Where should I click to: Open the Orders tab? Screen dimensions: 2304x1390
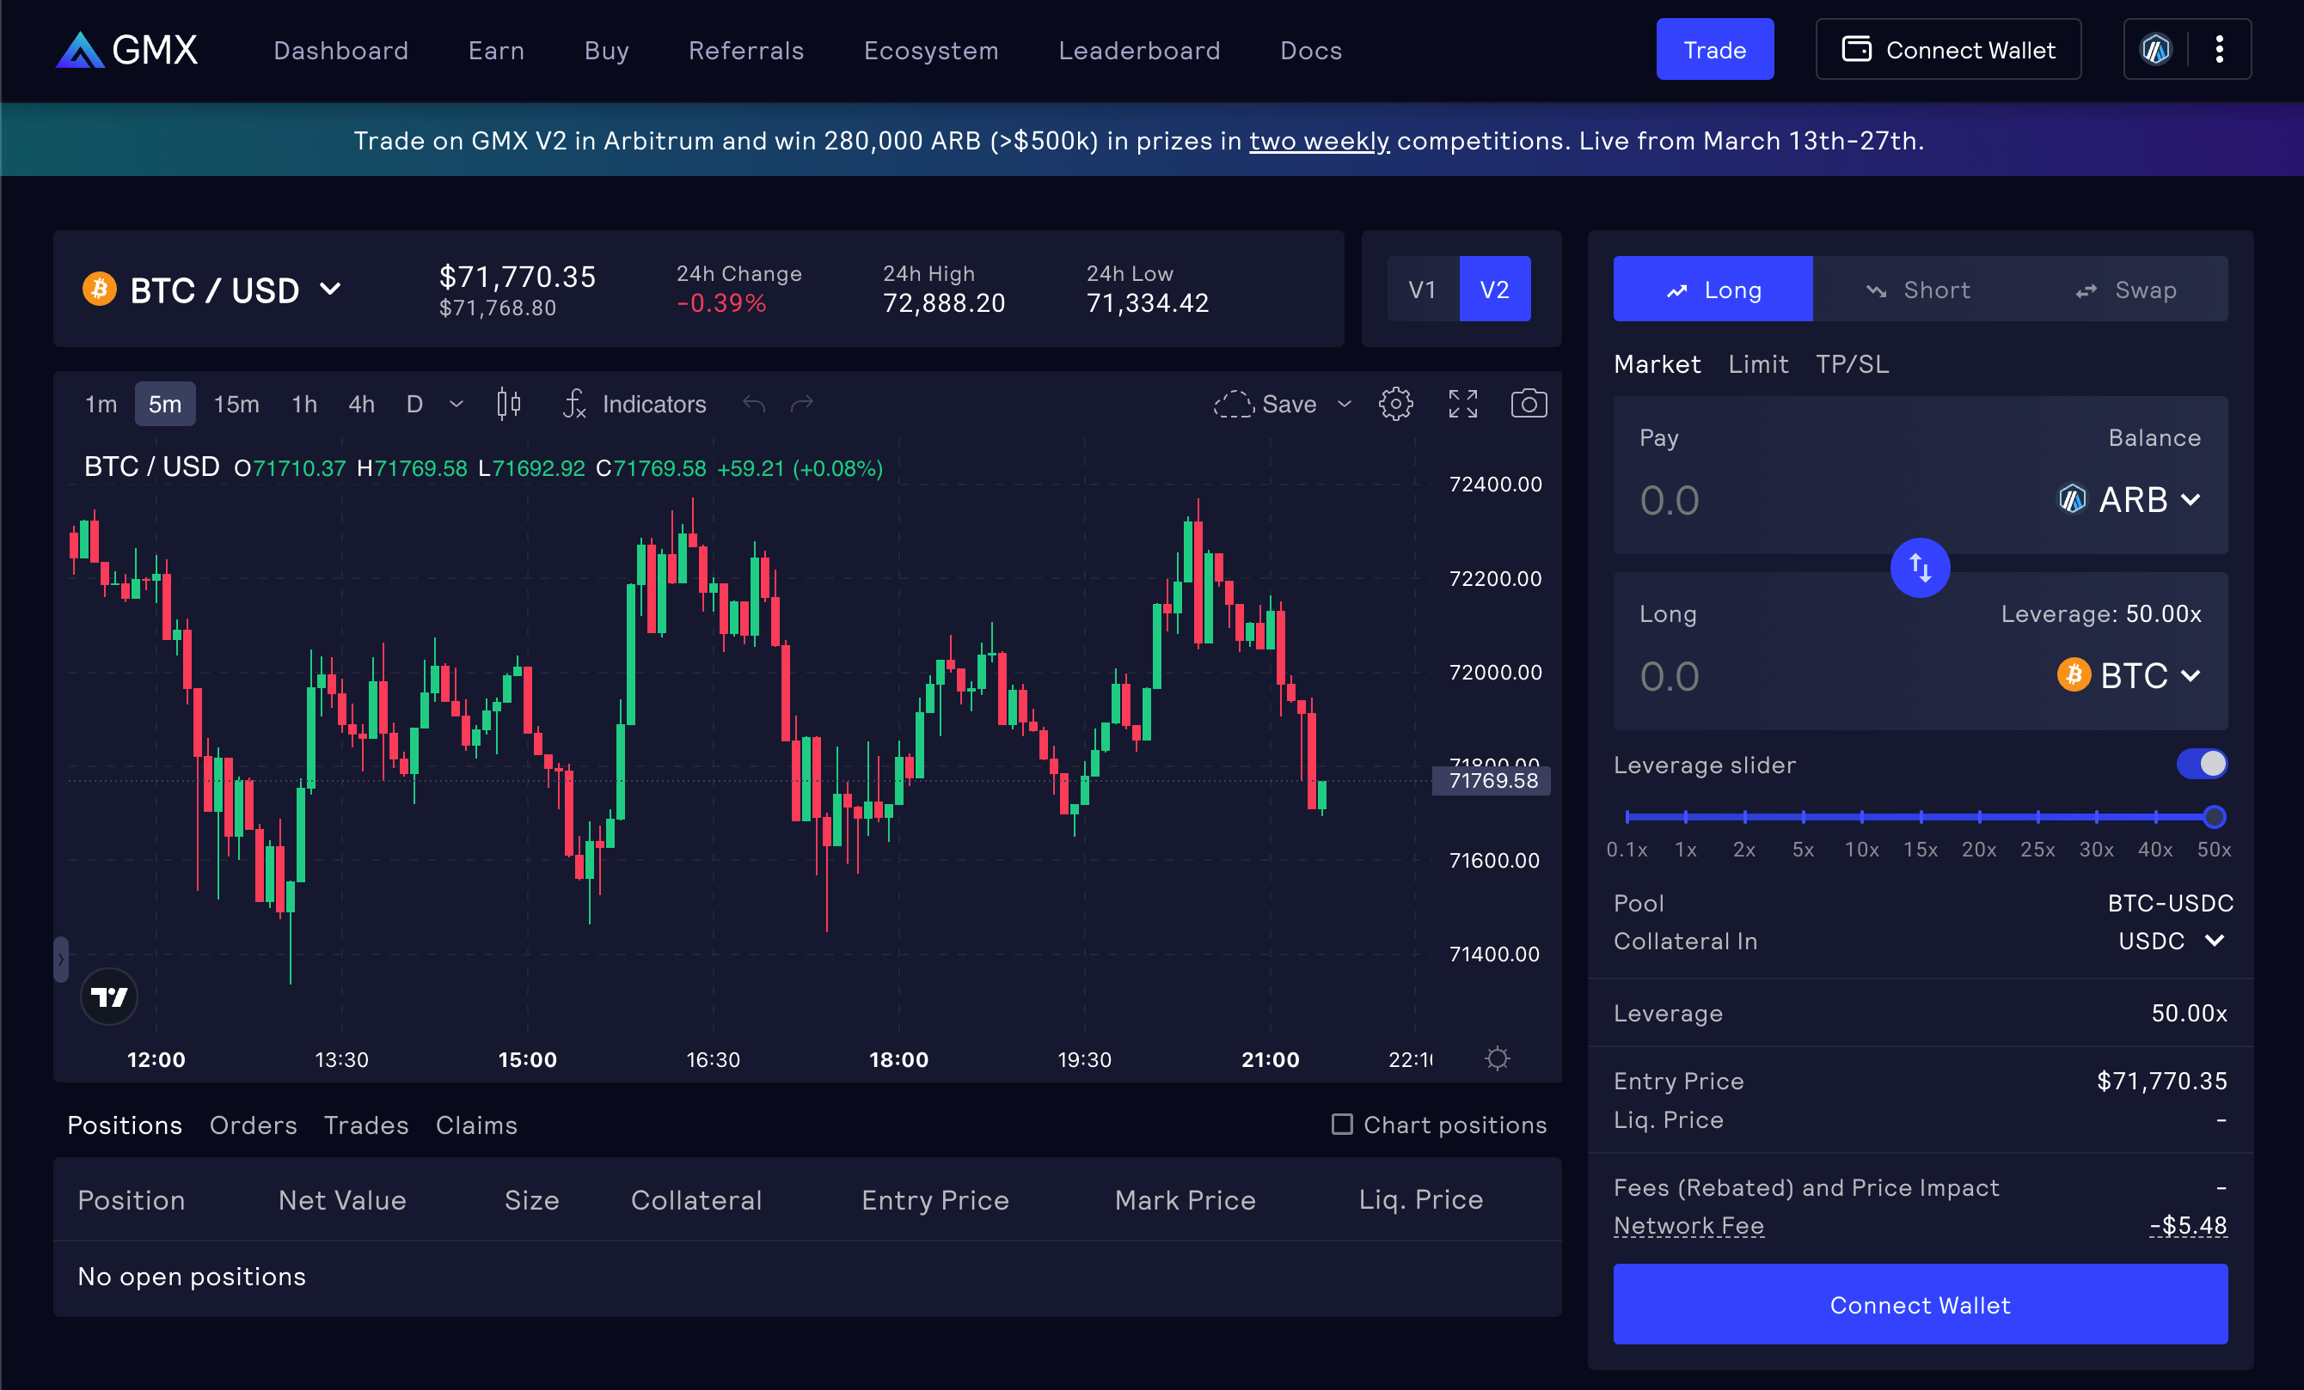[253, 1125]
